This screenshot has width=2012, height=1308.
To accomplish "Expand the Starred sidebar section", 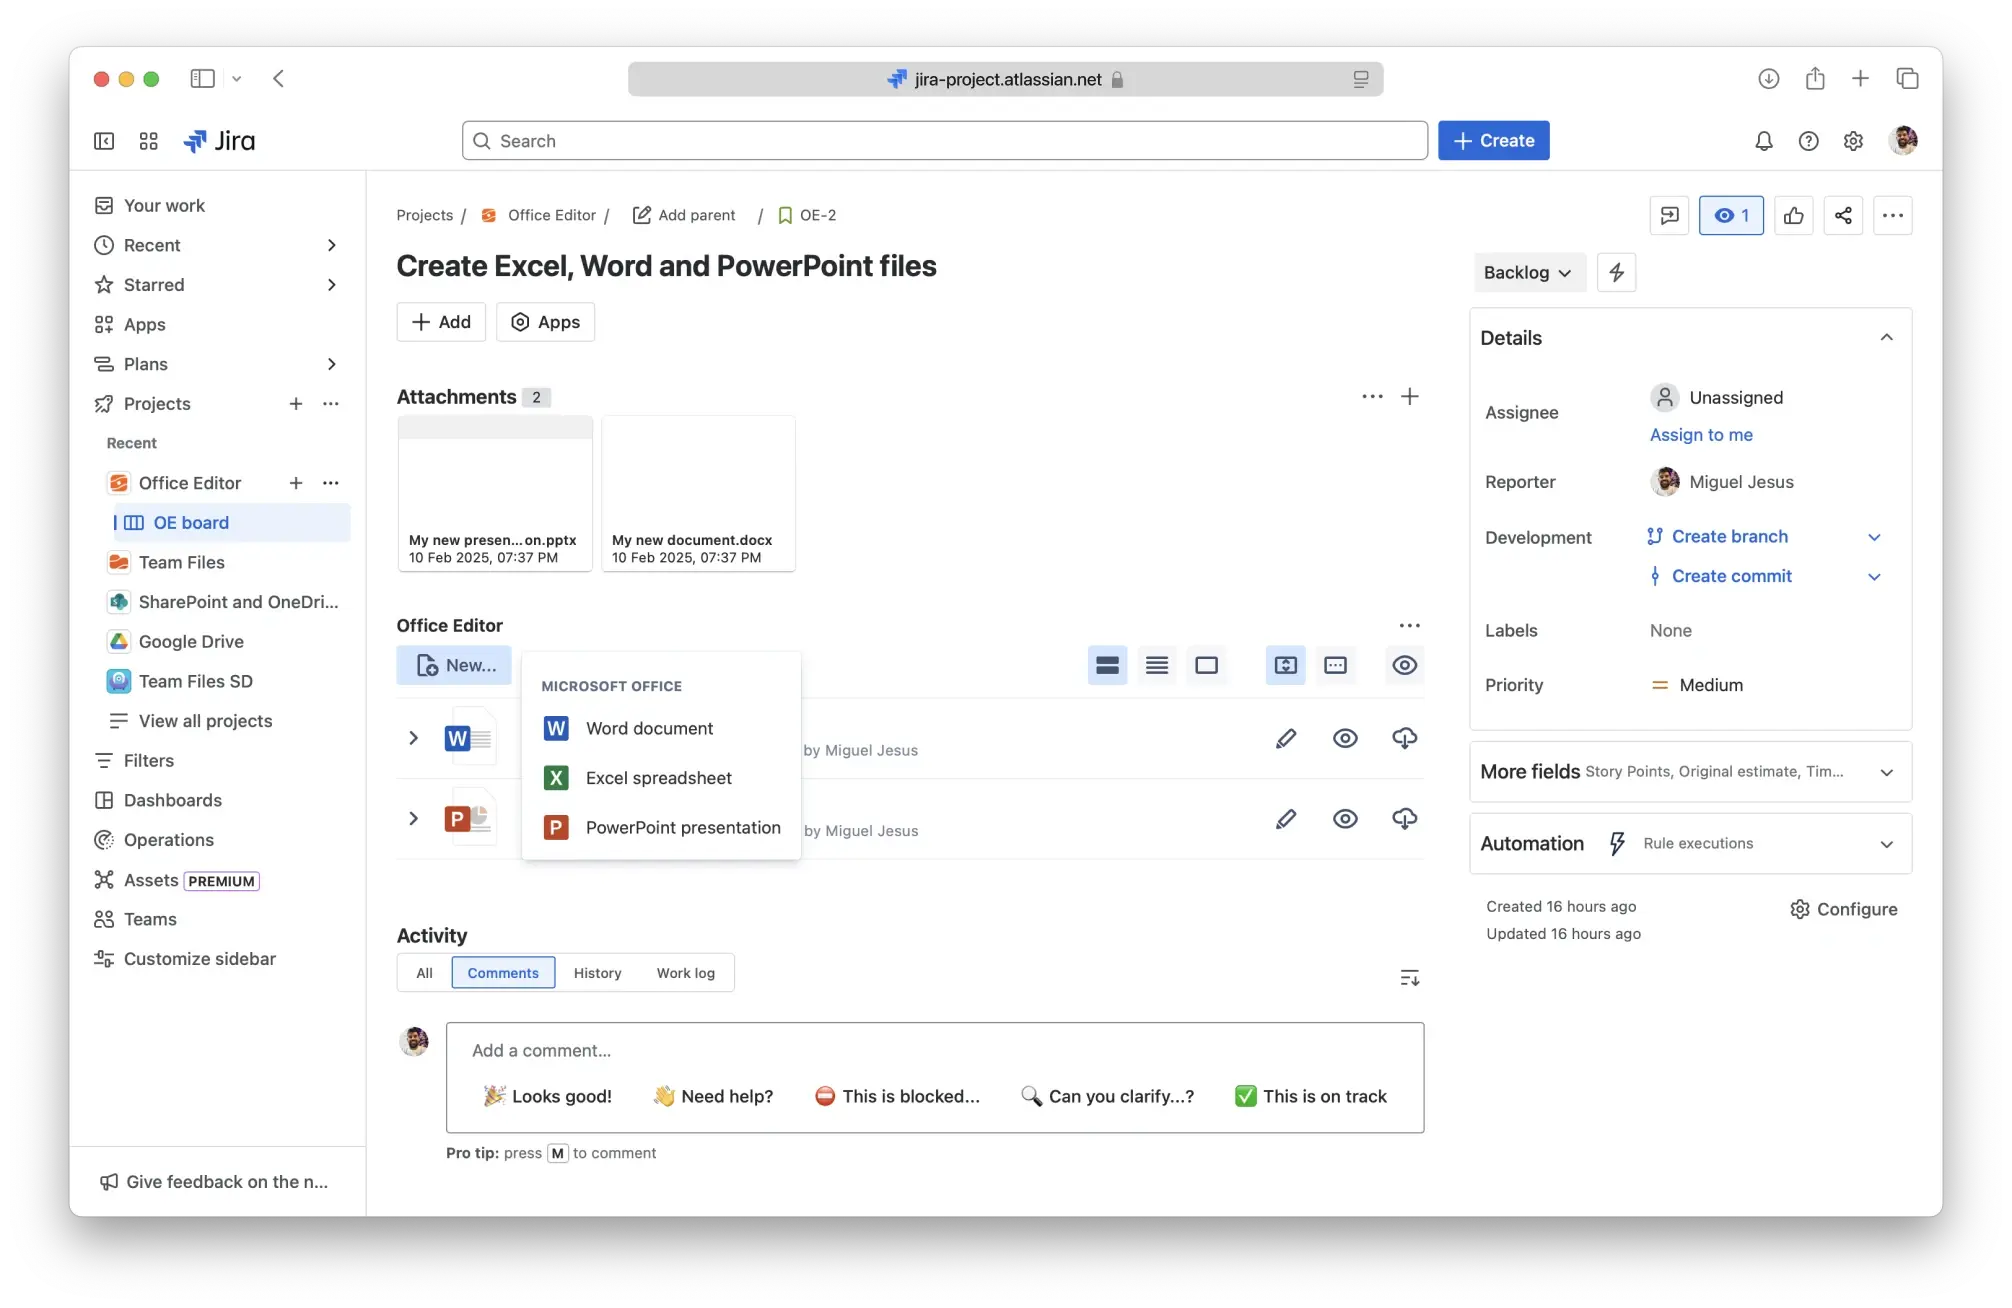I will tap(331, 285).
